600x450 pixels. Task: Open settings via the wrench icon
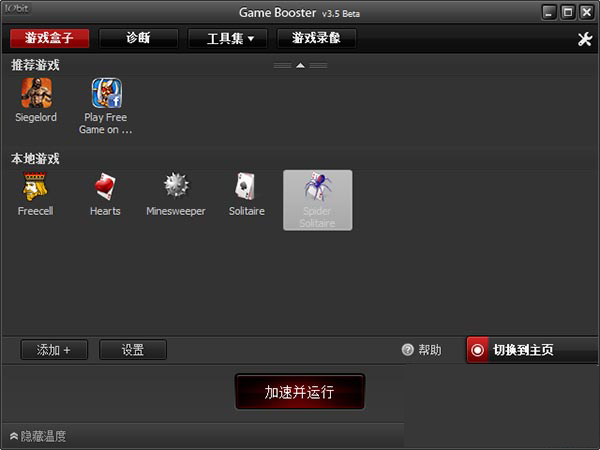pos(585,39)
